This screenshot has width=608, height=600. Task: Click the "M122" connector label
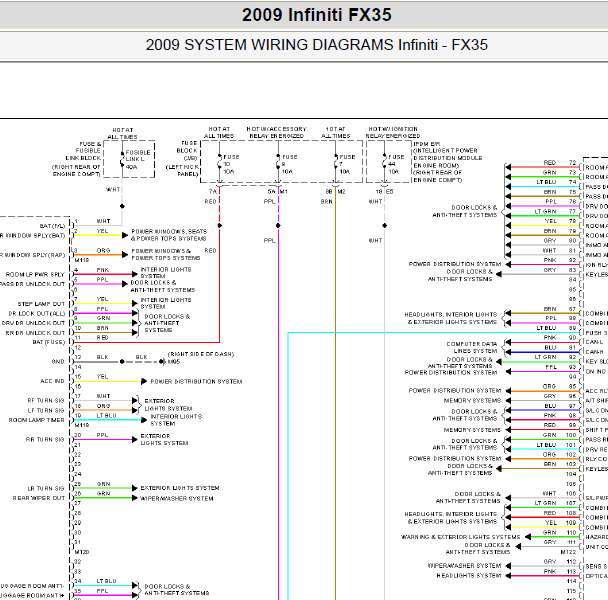[568, 552]
